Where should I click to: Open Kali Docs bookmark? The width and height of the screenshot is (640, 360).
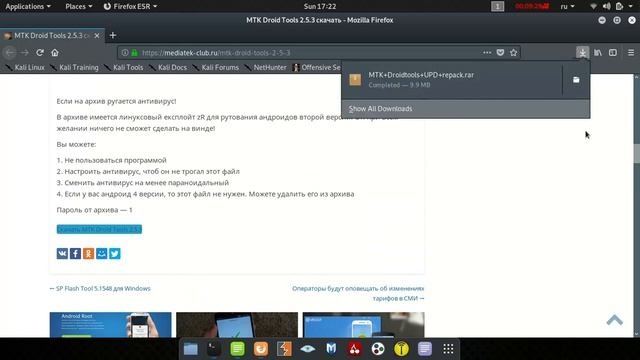point(168,67)
